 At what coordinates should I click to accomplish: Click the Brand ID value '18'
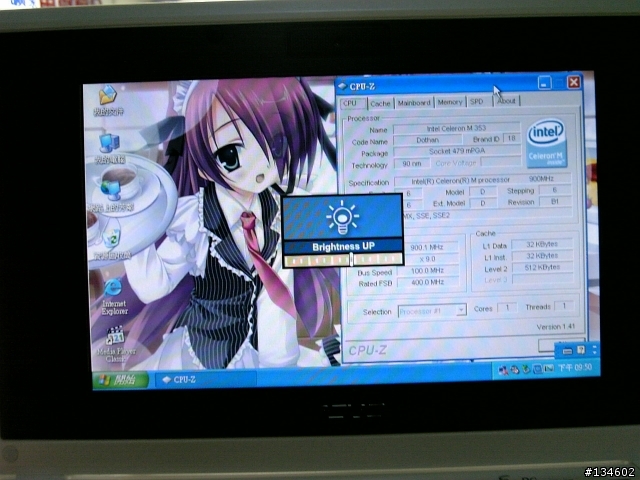(x=511, y=138)
